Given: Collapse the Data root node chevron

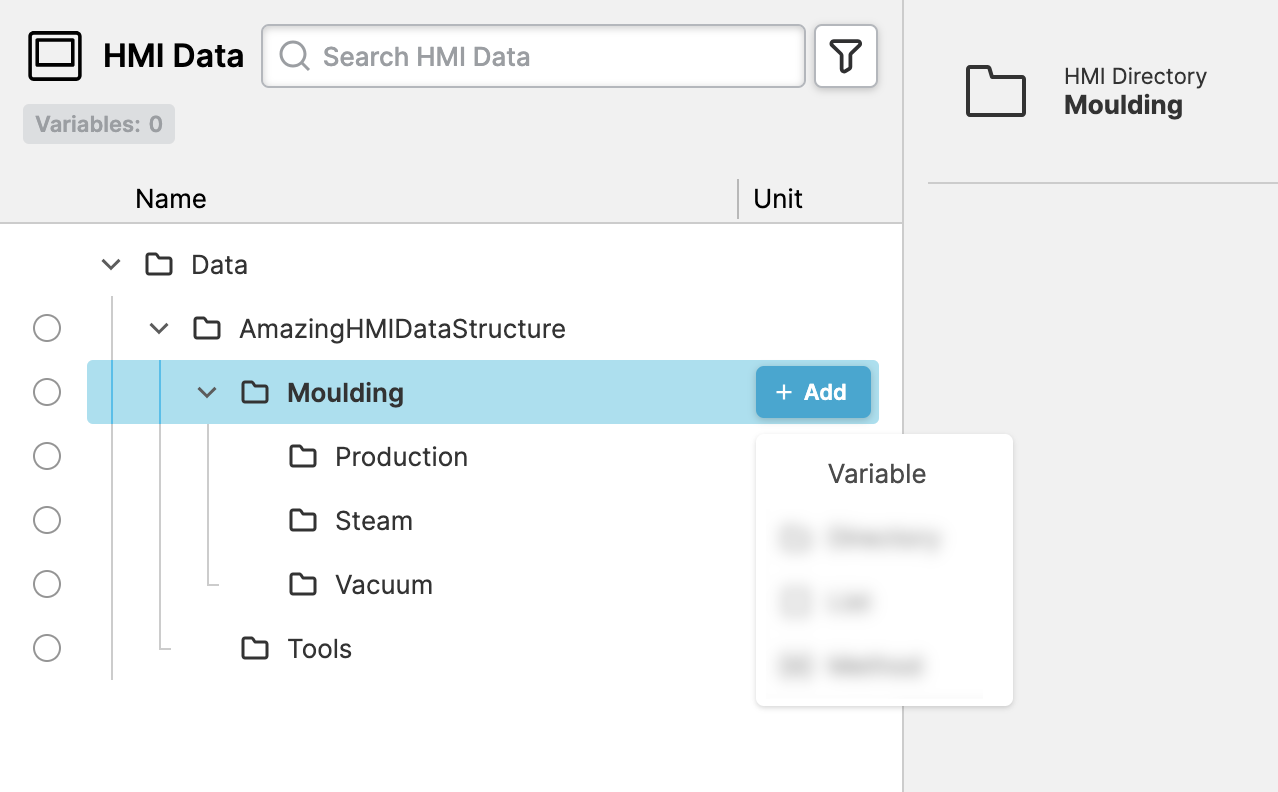Looking at the screenshot, I should click(x=111, y=265).
